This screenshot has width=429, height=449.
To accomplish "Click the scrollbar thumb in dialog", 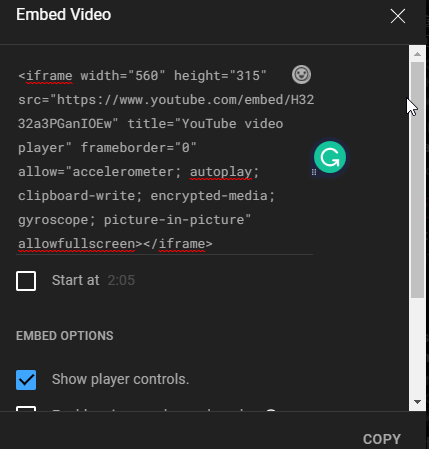I will [417, 180].
